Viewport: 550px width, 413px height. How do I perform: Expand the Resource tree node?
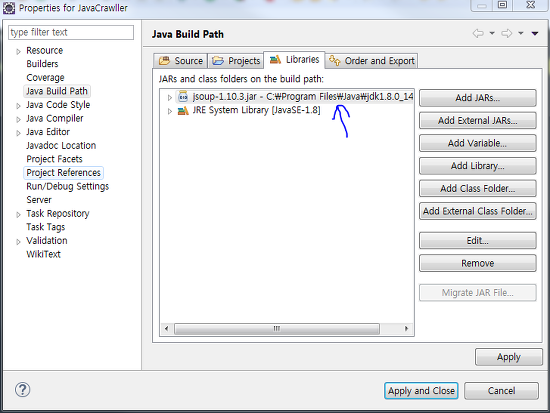click(18, 52)
